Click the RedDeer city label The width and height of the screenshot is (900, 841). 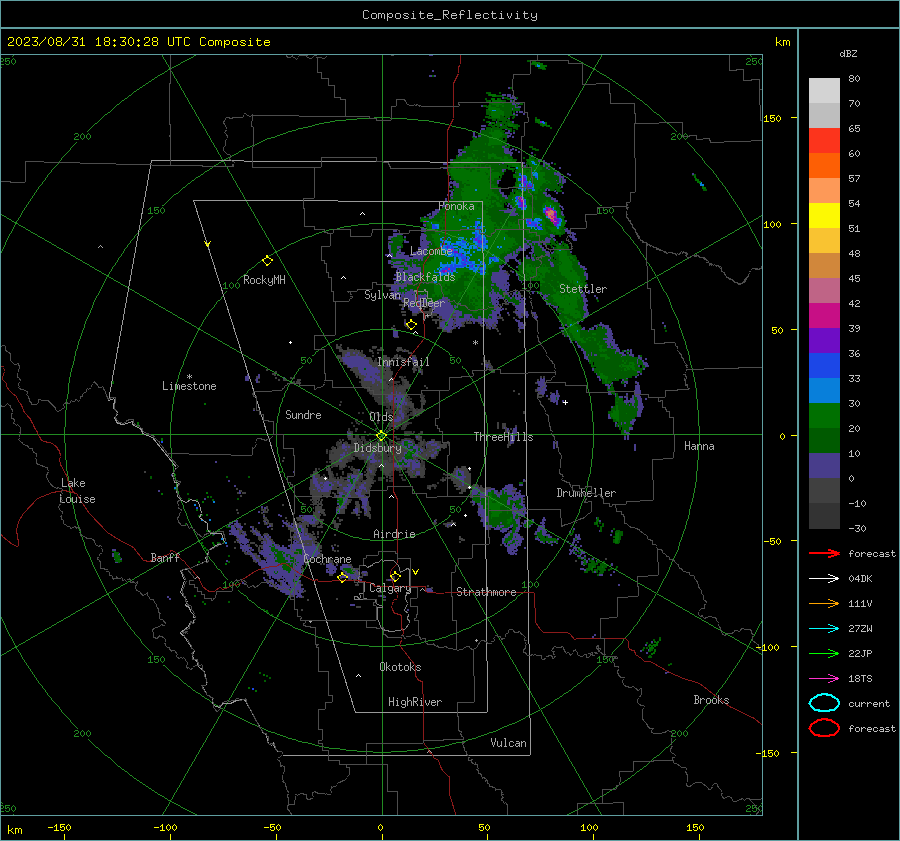424,303
